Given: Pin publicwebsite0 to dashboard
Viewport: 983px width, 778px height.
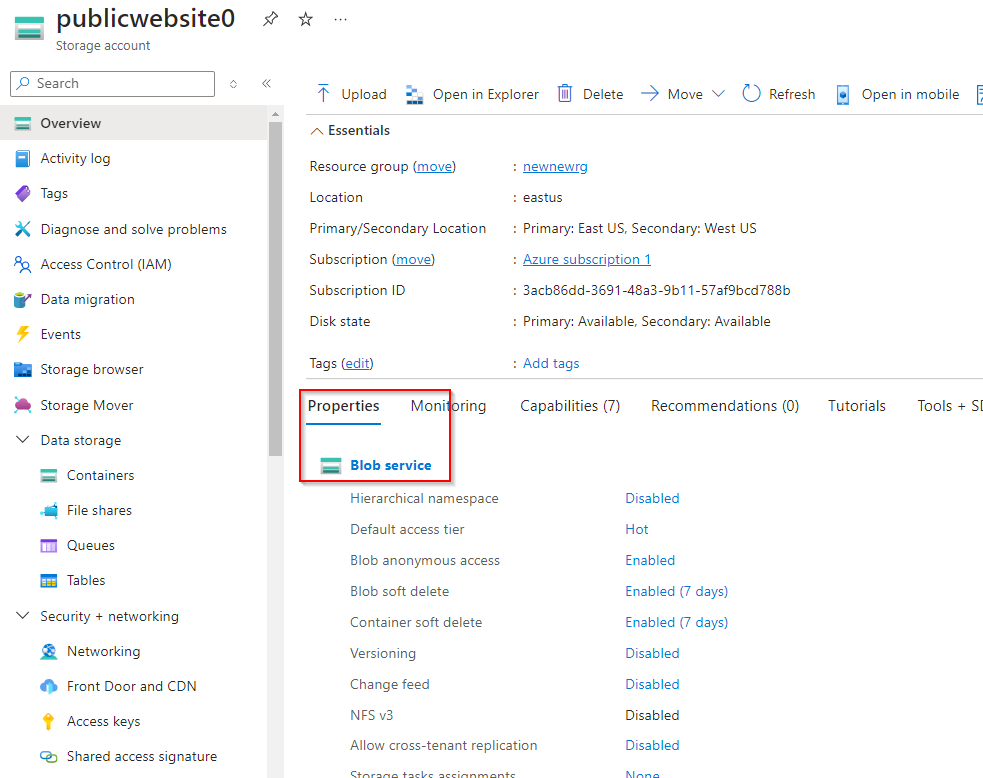Looking at the screenshot, I should click(270, 19).
